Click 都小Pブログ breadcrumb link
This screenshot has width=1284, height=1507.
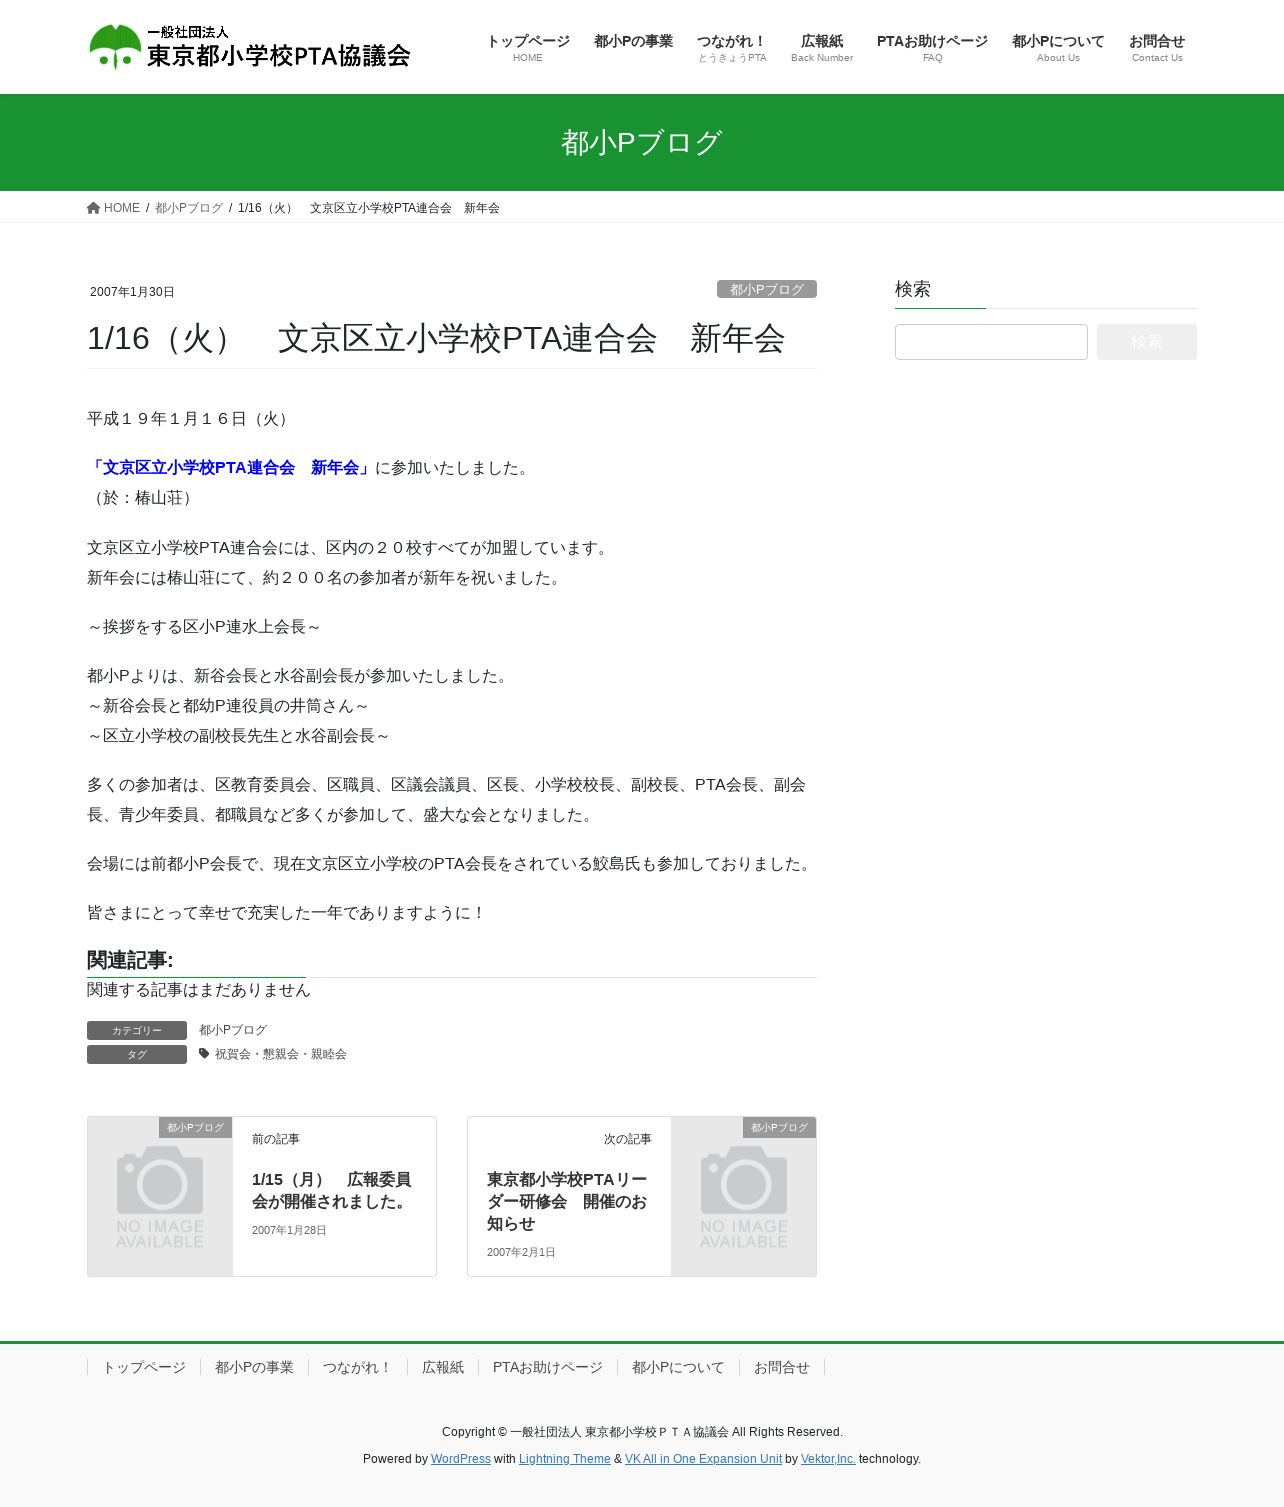(x=189, y=208)
